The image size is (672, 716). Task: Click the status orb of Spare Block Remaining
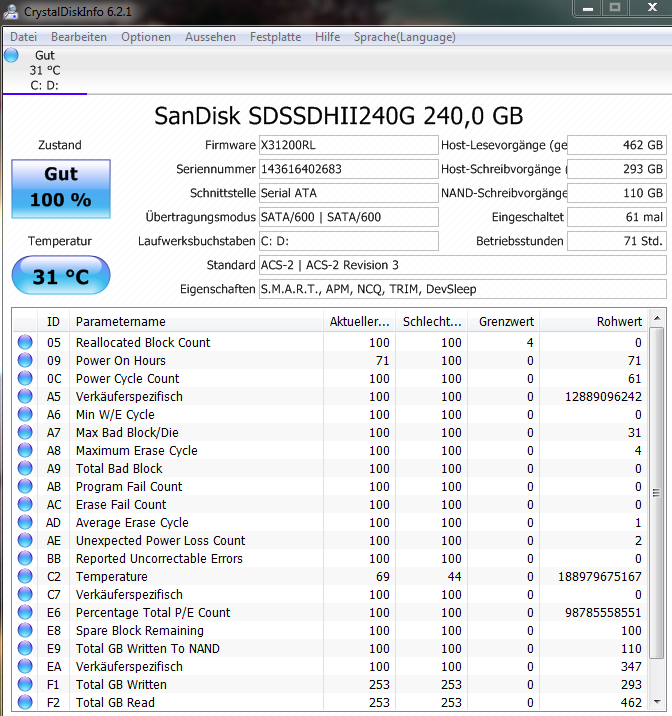(25, 630)
